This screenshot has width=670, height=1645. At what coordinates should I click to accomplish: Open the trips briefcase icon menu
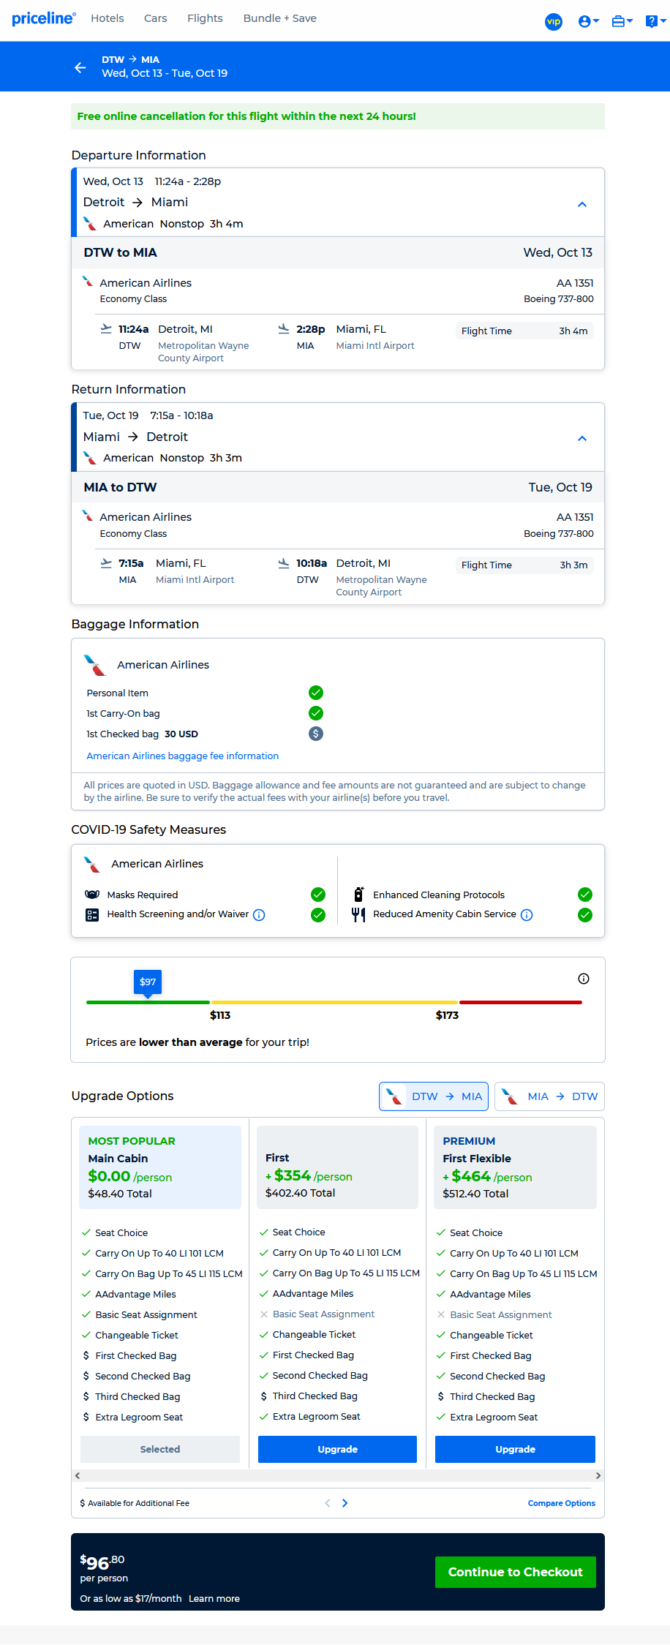[621, 21]
